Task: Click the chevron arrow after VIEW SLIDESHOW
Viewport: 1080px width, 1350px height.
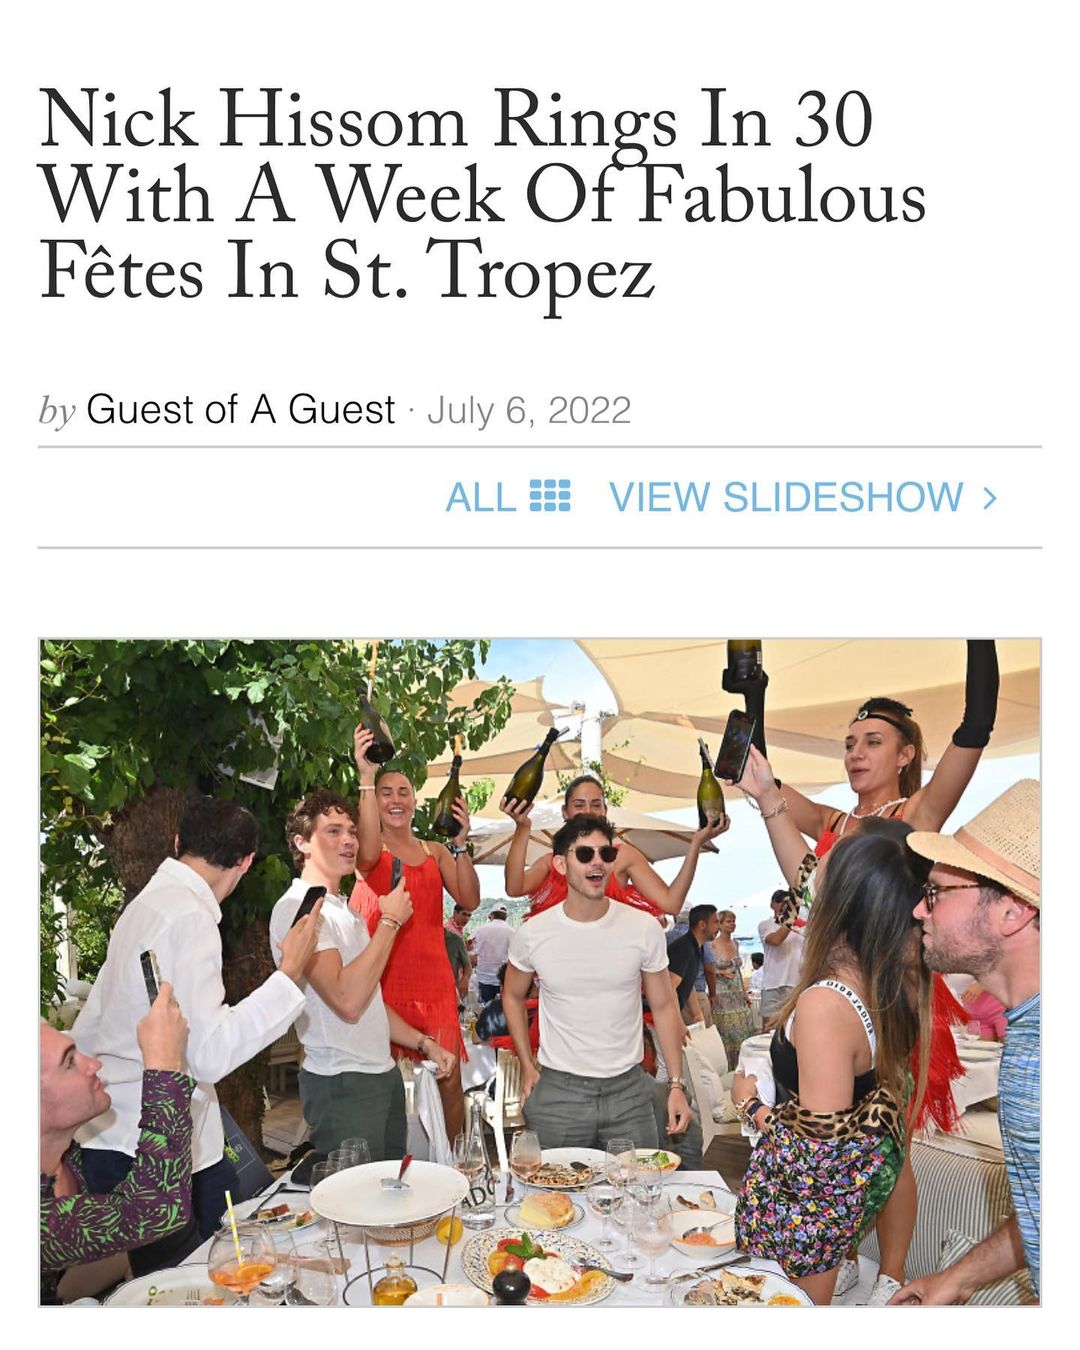Action: [990, 497]
